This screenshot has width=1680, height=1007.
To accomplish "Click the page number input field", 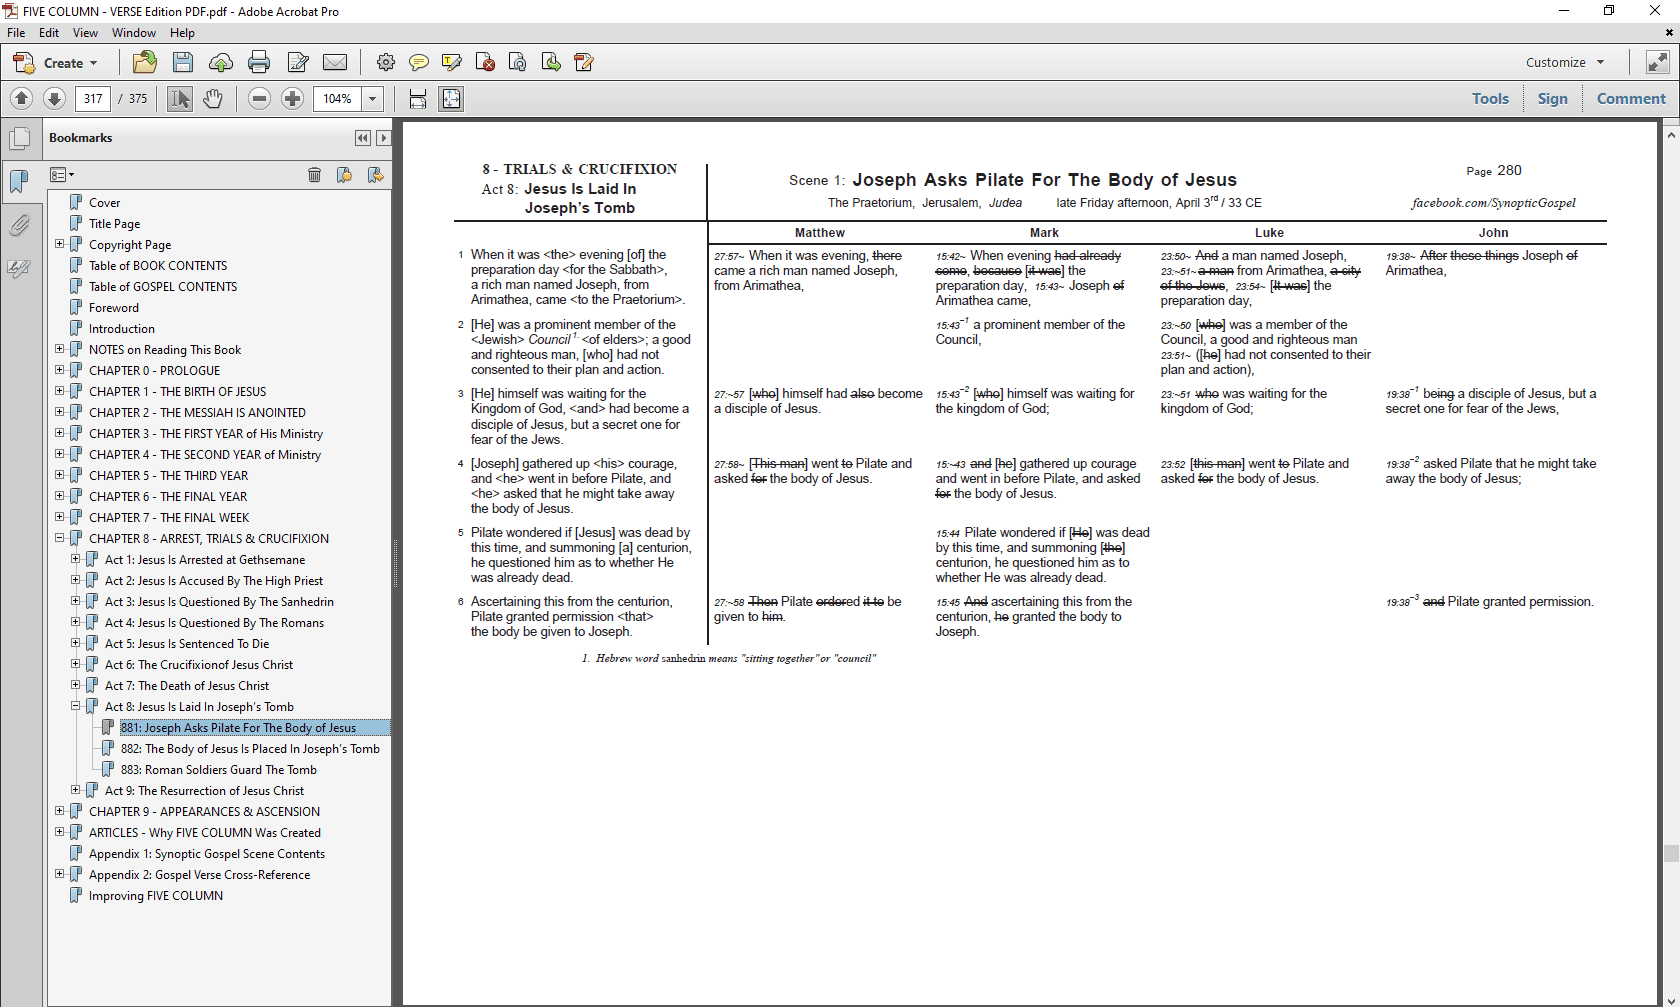I will click(93, 98).
